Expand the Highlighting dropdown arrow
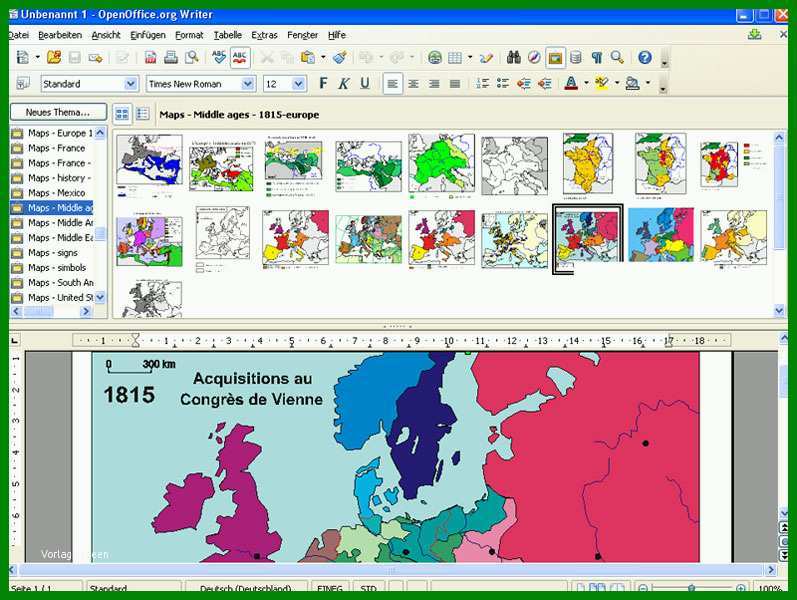This screenshot has height=600, width=797. (617, 82)
